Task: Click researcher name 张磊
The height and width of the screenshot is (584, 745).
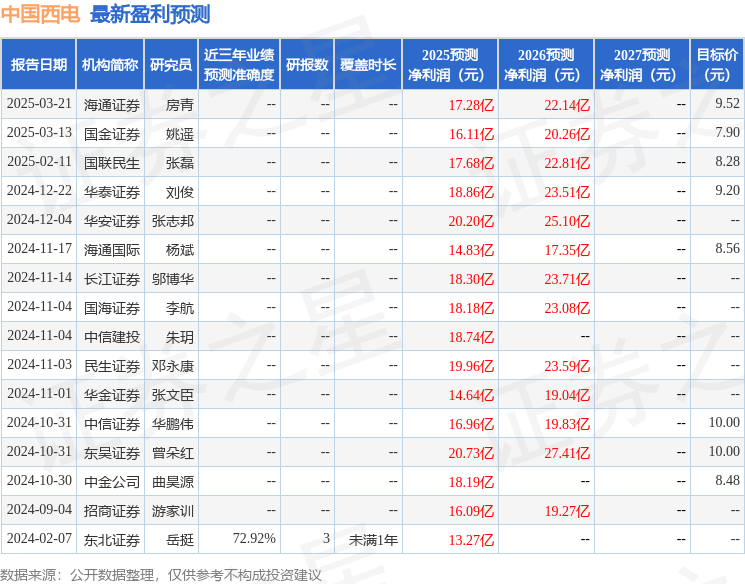Action: click(180, 163)
